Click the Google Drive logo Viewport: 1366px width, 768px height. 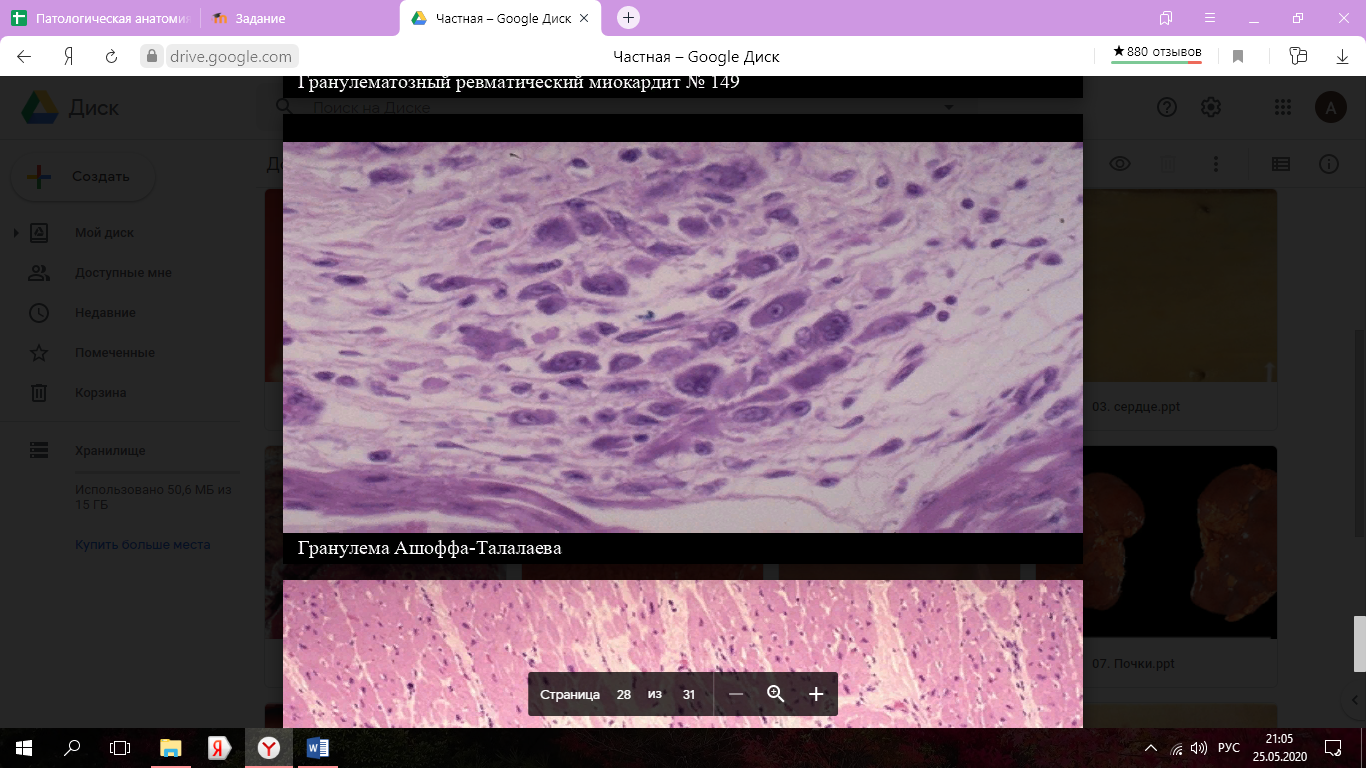pyautogui.click(x=41, y=108)
